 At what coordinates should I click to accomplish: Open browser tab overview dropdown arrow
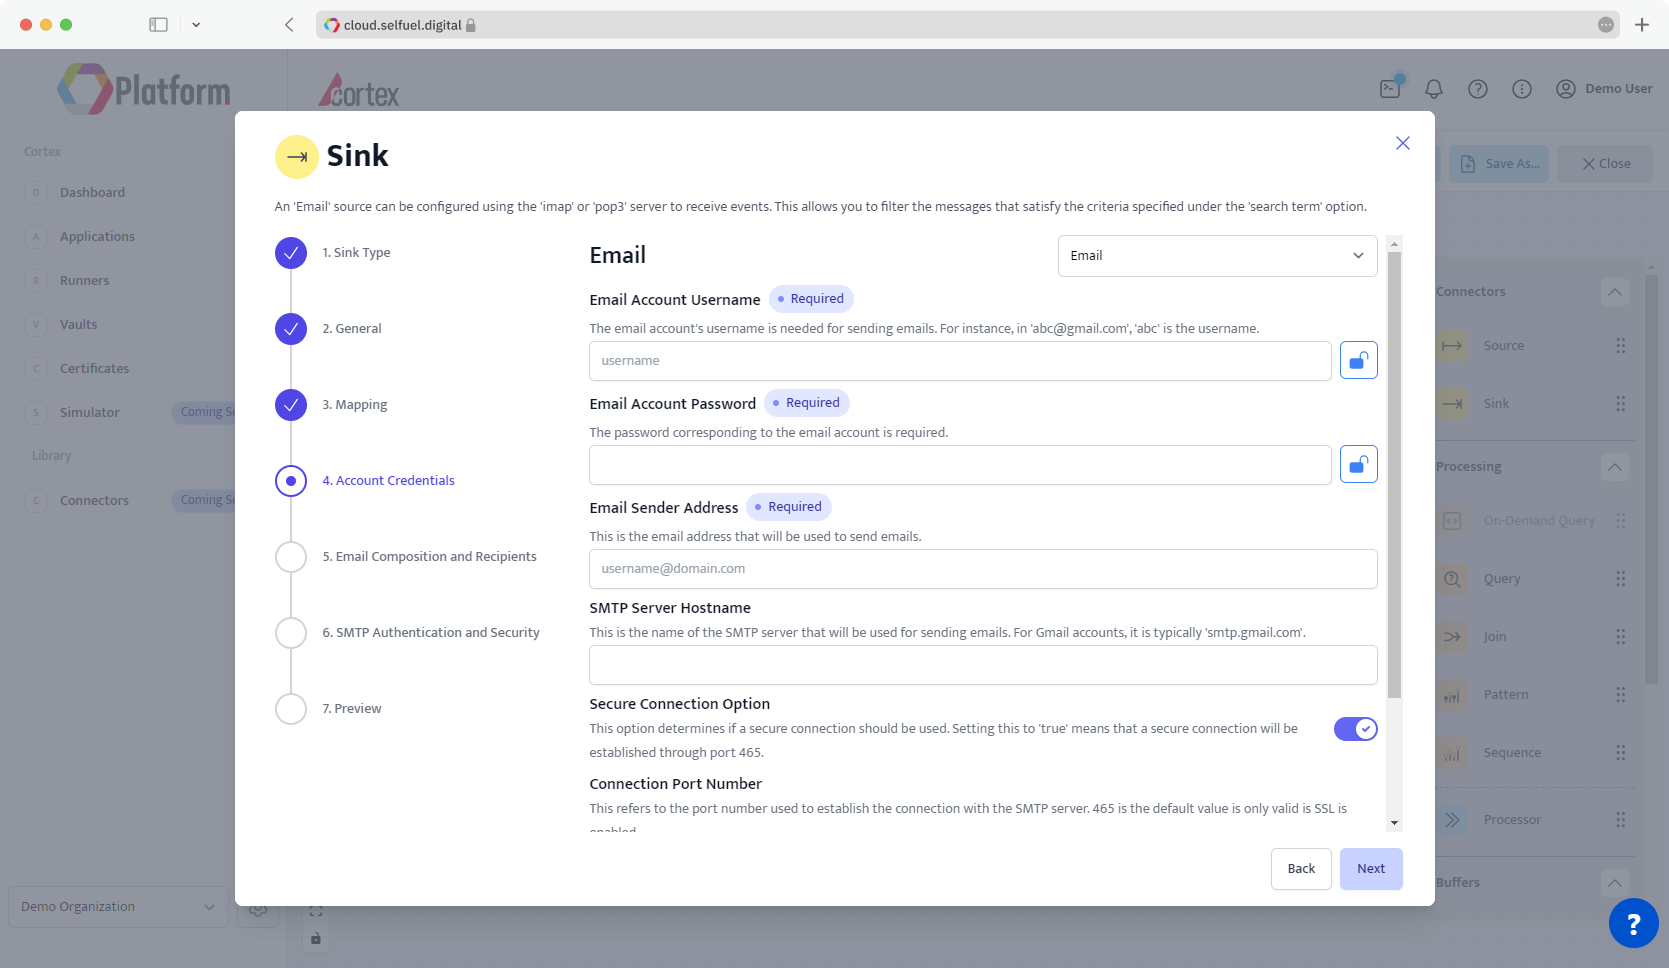click(x=196, y=25)
